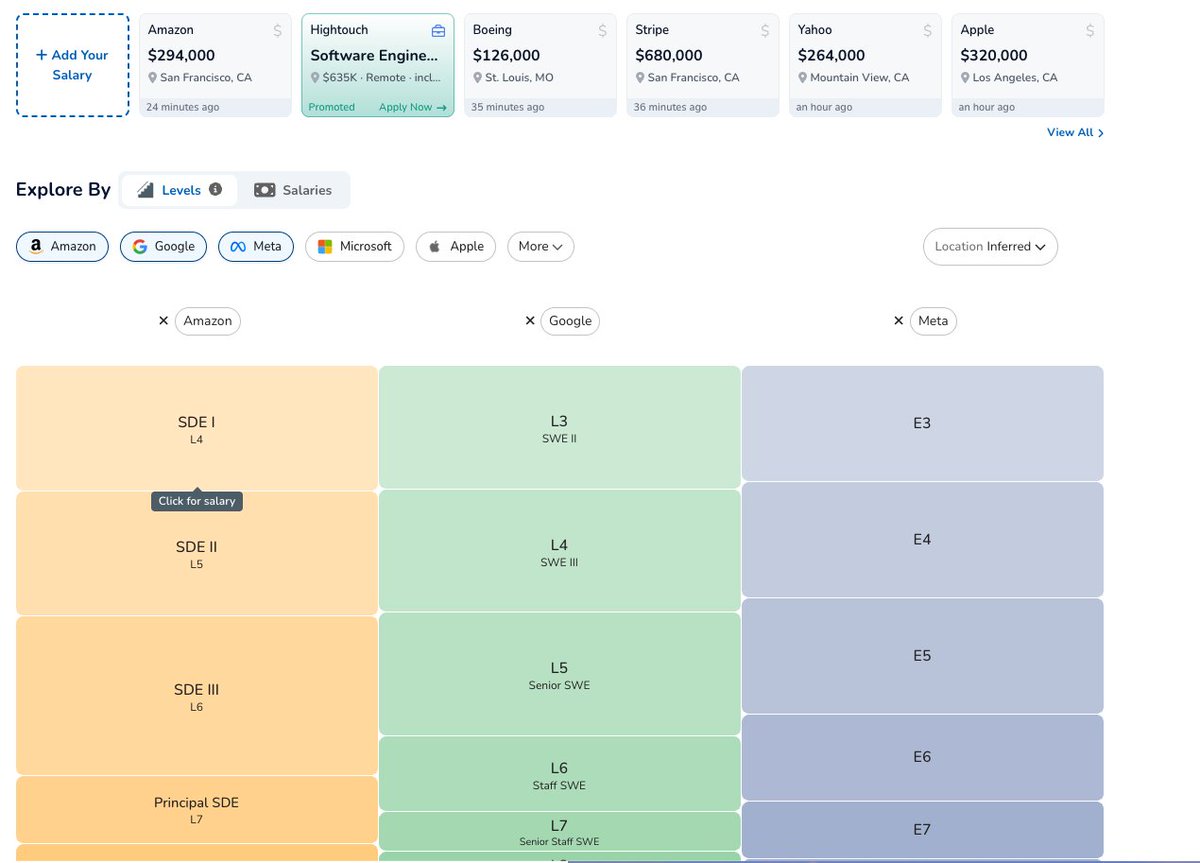Click the dollar icon on Stripe salary card

[x=765, y=31]
